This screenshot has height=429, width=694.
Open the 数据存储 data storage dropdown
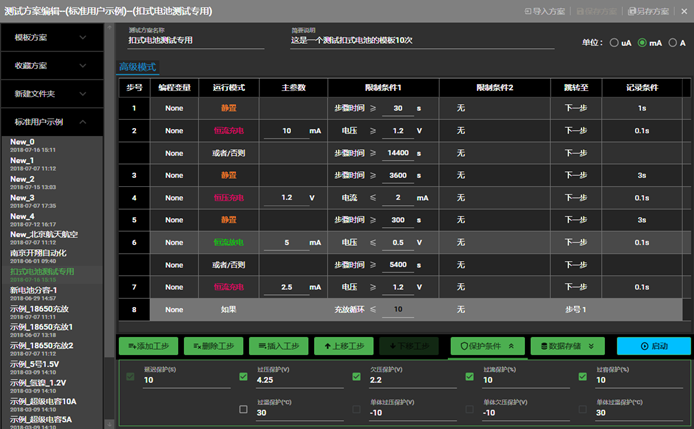coord(566,345)
